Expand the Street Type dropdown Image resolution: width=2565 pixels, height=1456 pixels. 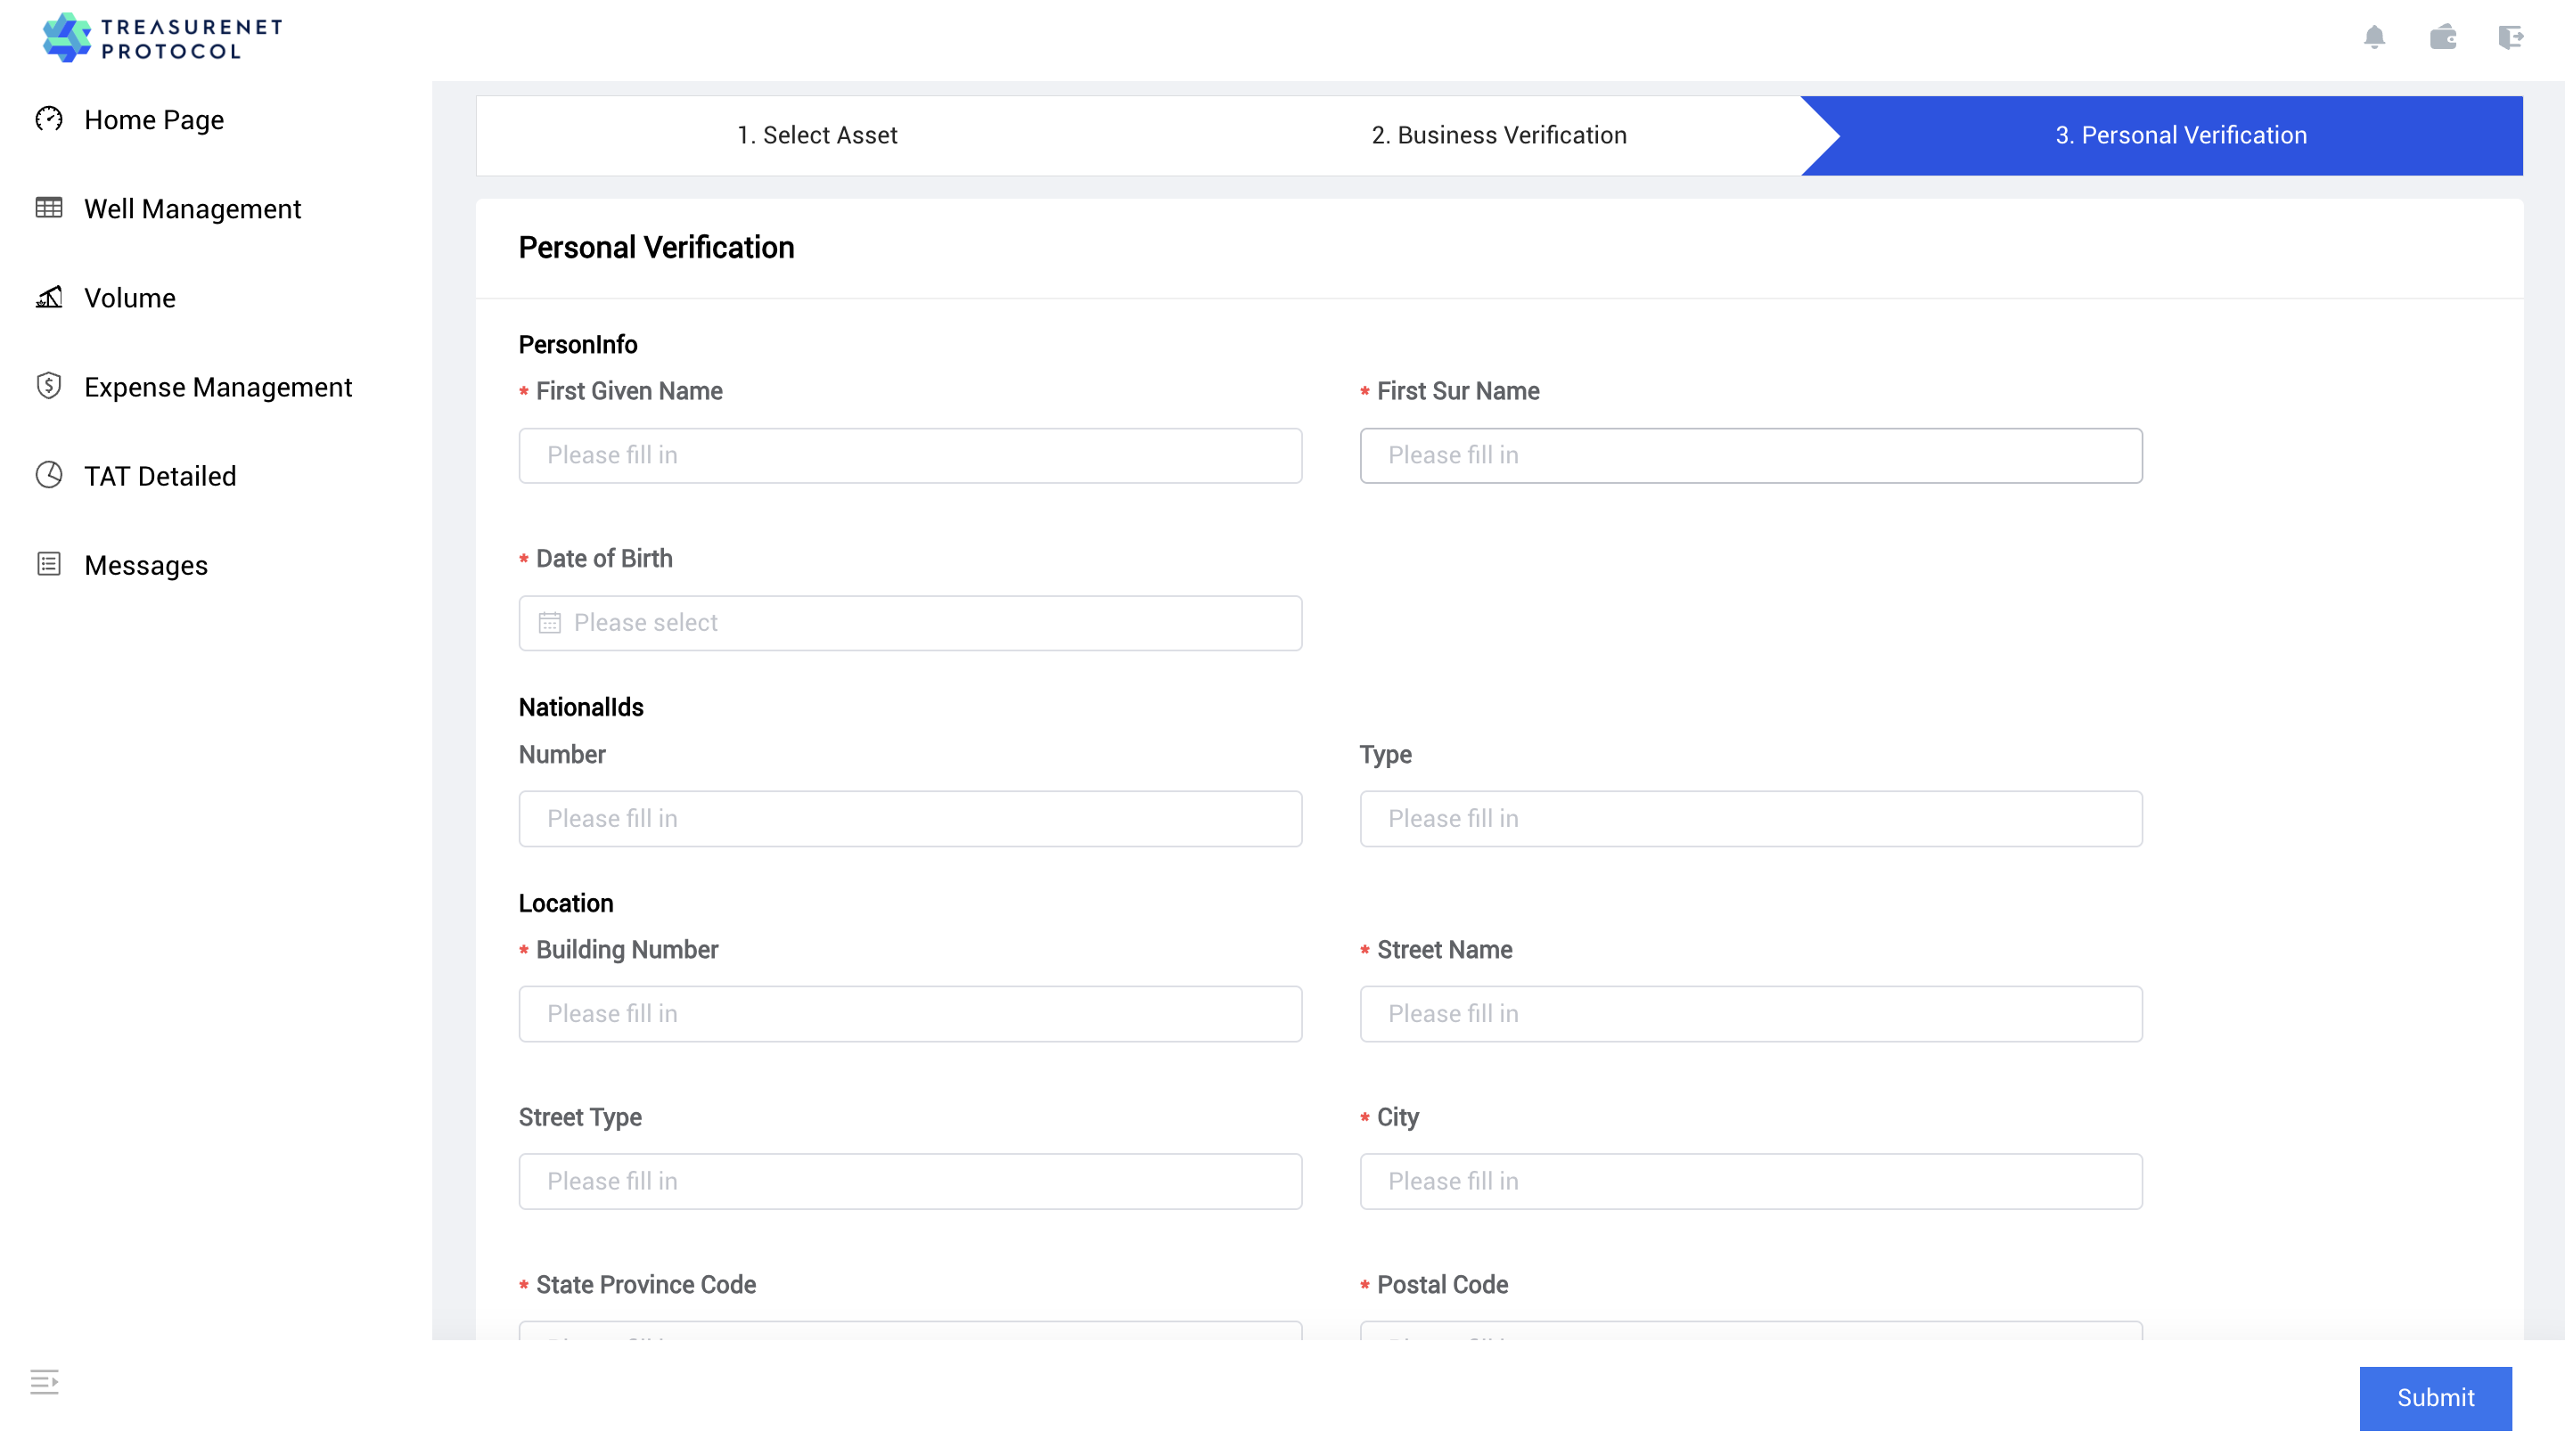click(x=909, y=1182)
